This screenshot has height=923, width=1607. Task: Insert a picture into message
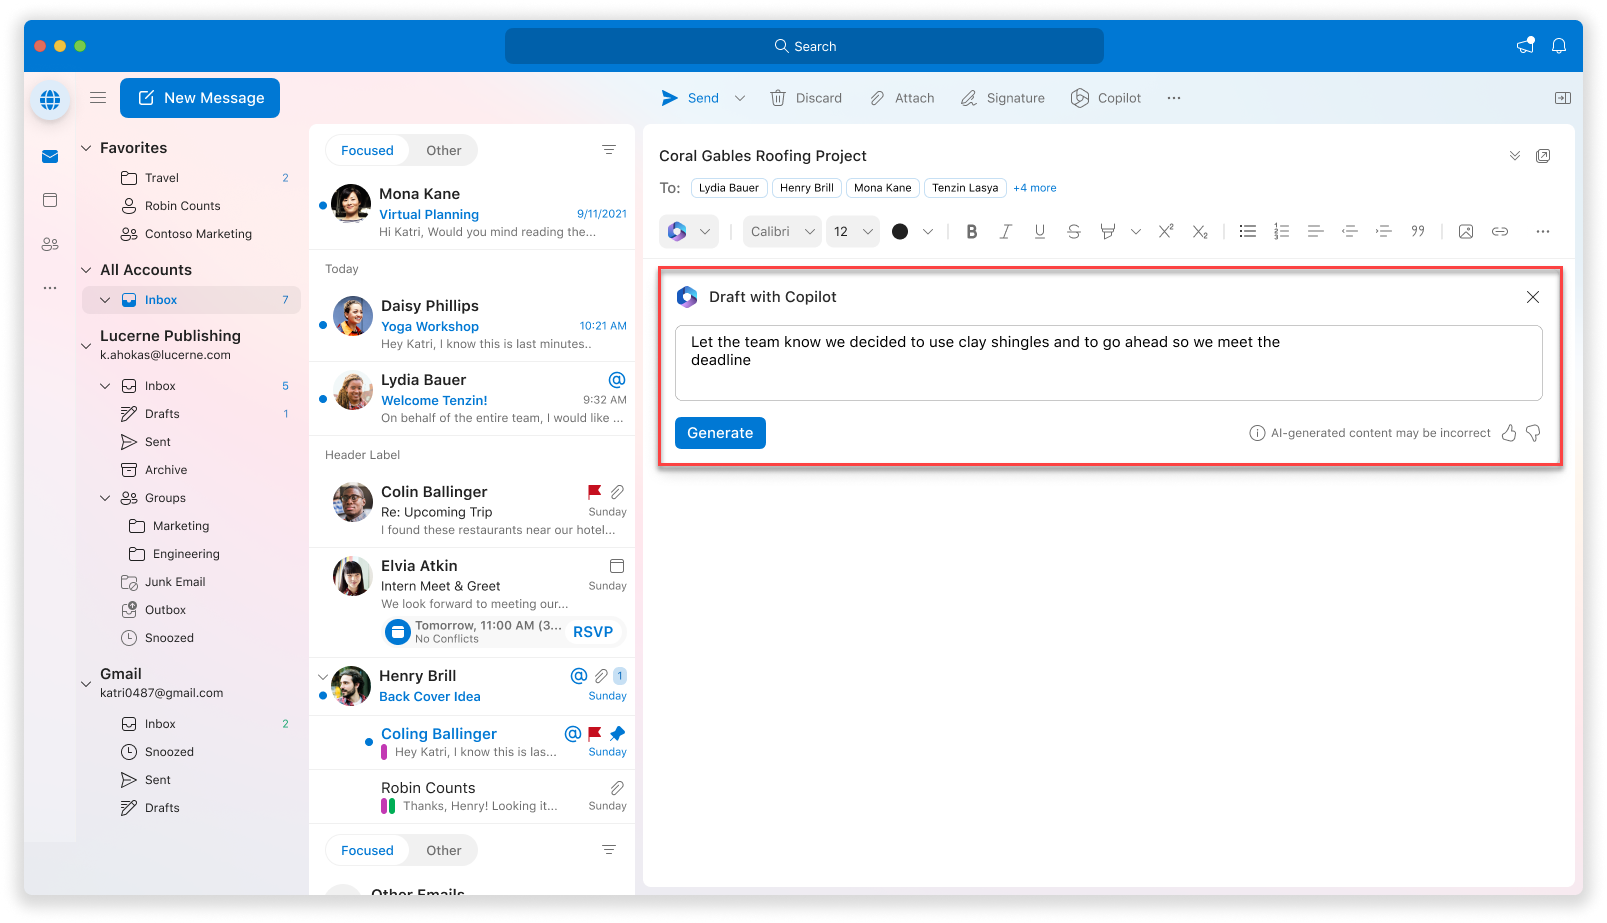pos(1465,231)
